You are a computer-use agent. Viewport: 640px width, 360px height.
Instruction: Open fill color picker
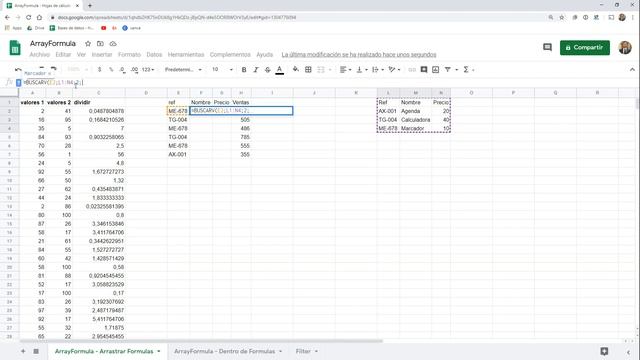296,70
